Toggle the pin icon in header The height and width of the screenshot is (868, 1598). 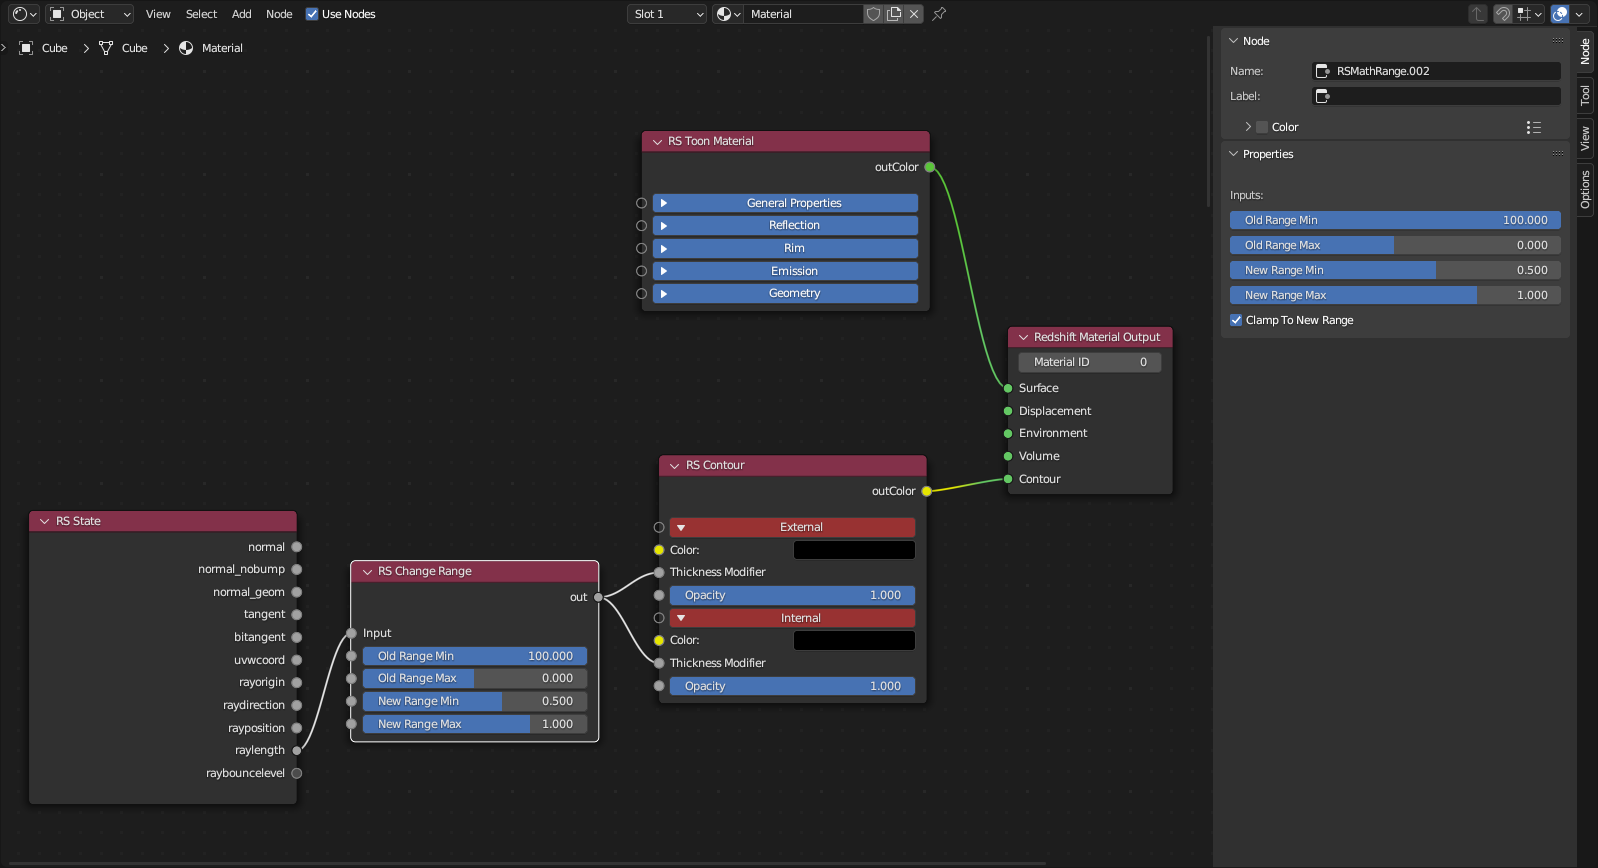click(939, 14)
